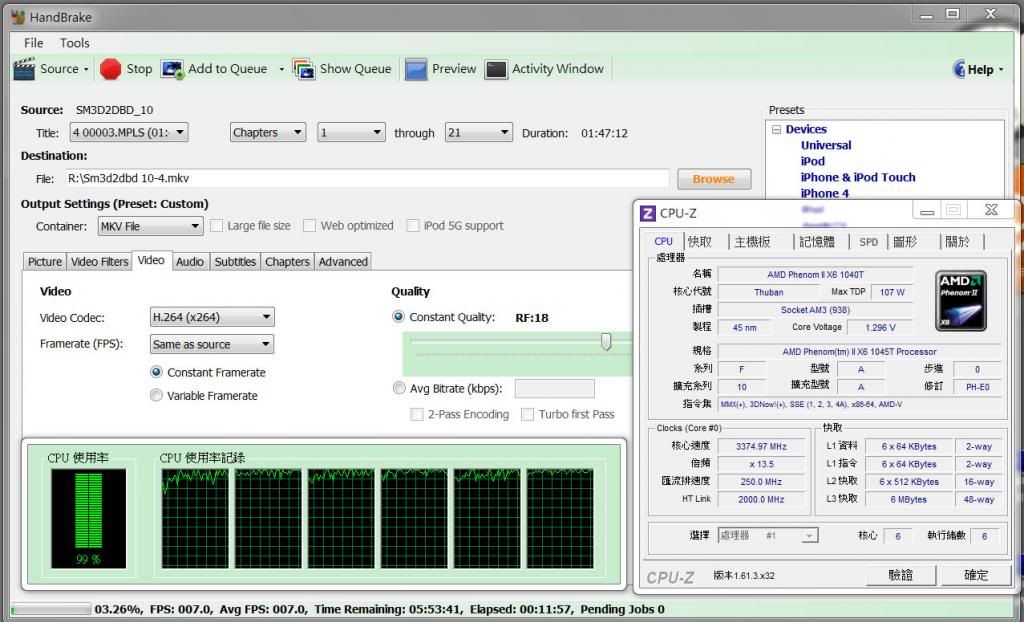Open the CPU-Z SPD tab
Viewport: 1024px width, 622px height.
(869, 242)
